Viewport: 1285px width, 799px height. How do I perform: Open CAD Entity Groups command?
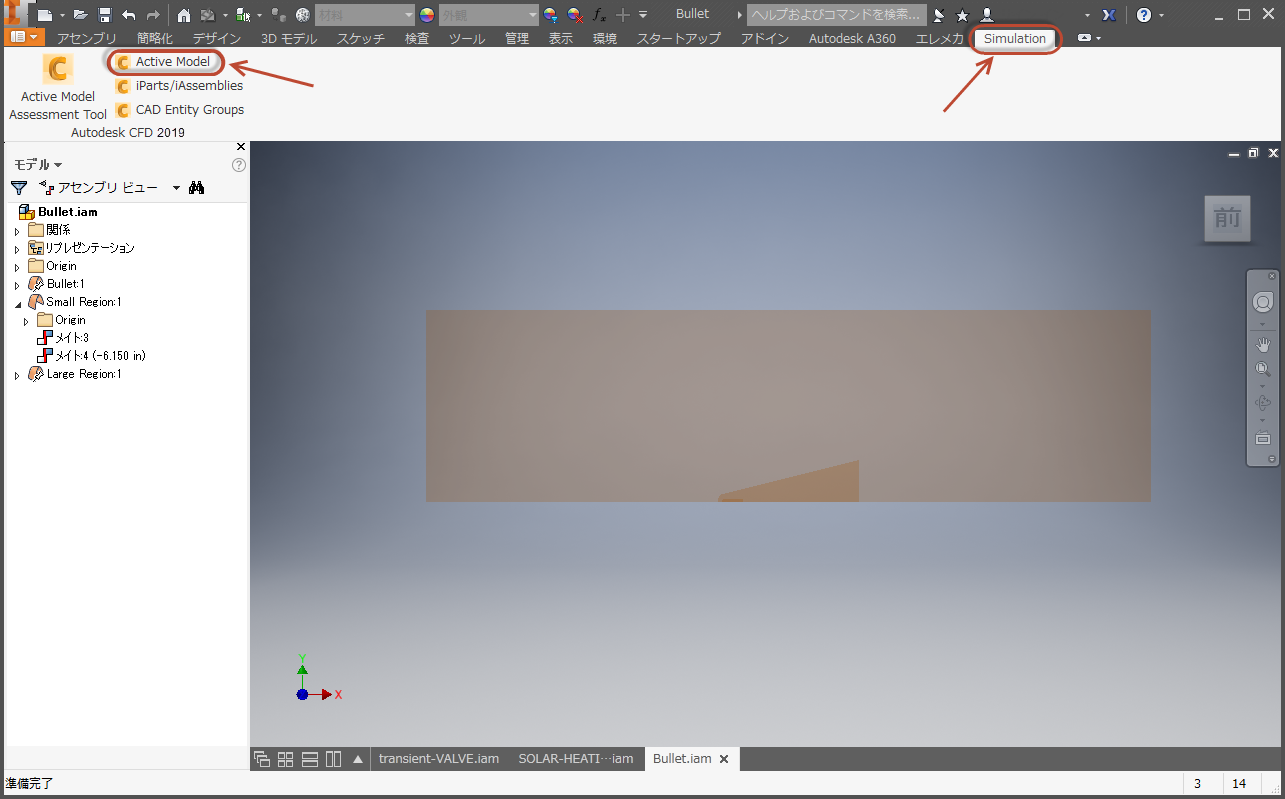click(x=179, y=110)
